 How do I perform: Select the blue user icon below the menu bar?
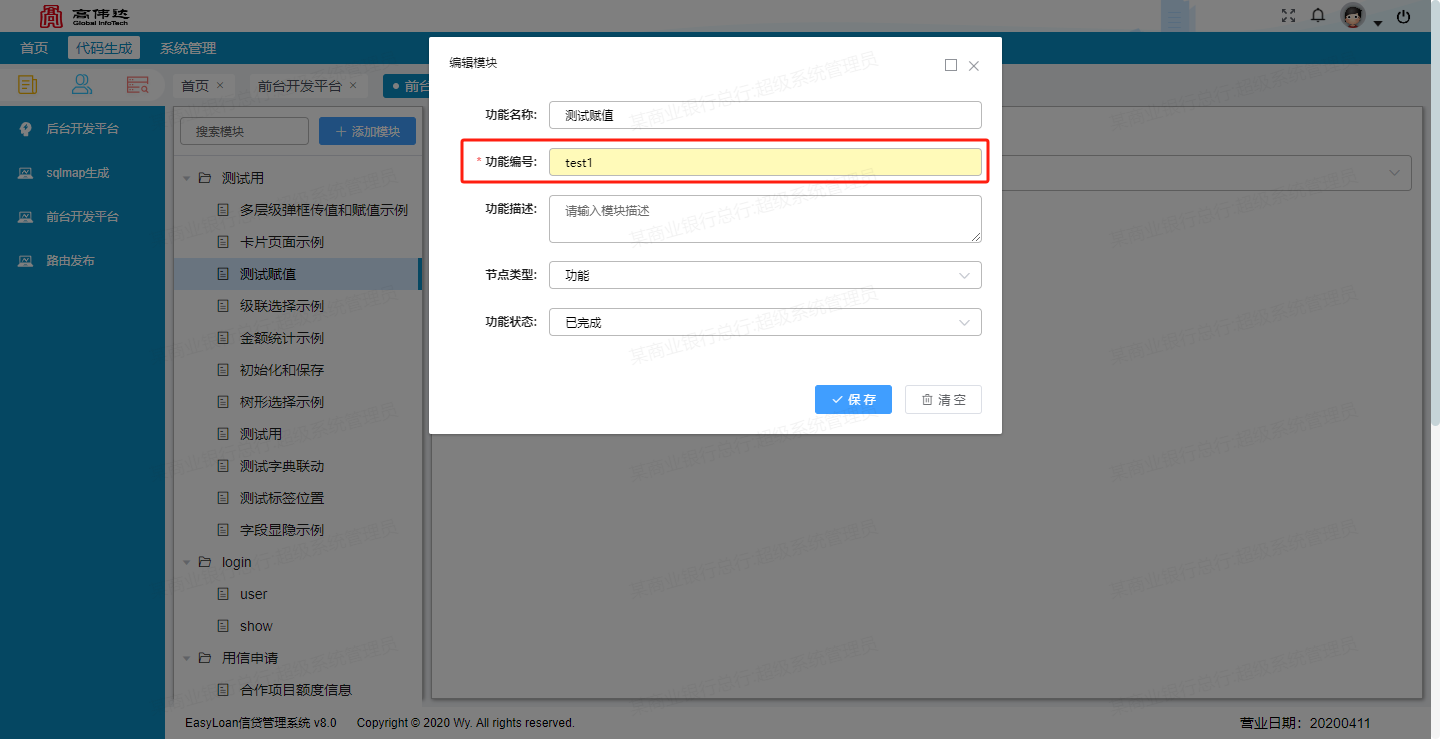(x=82, y=84)
